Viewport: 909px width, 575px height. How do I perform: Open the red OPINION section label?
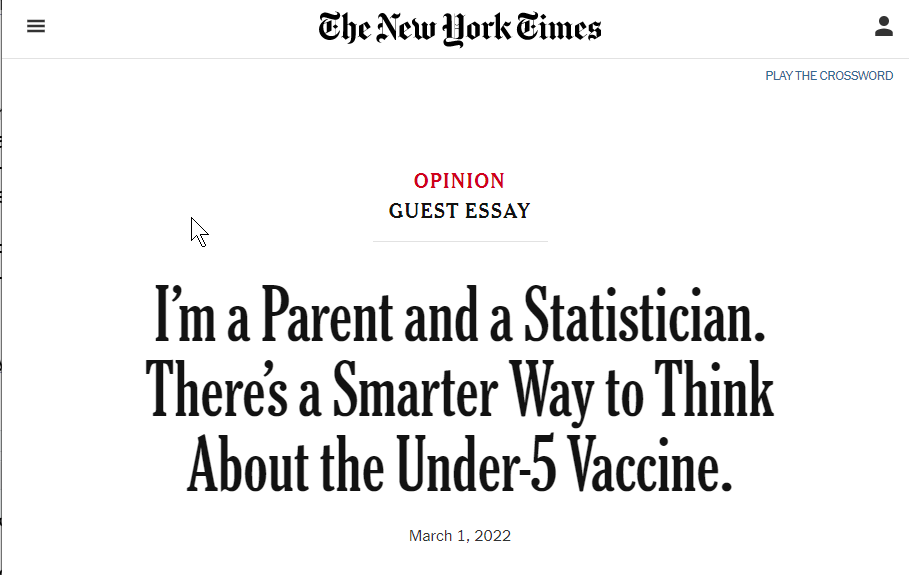(459, 181)
